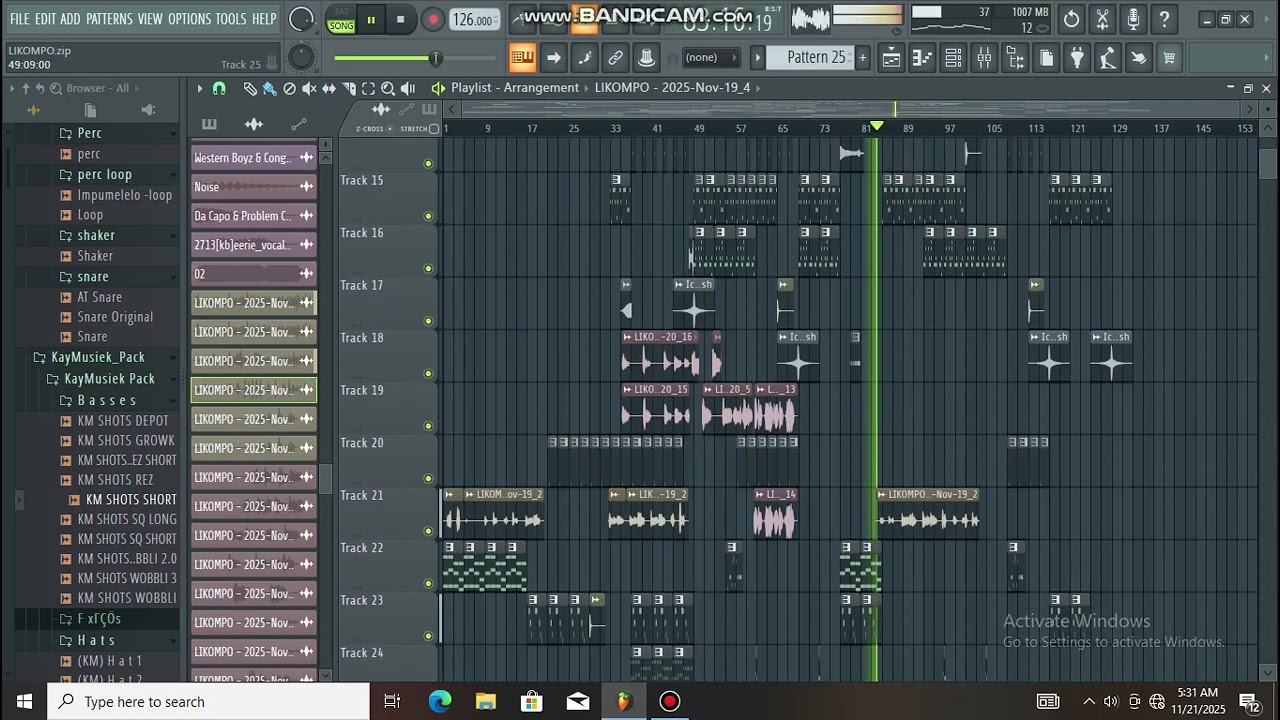
Task: Open the OPTIONS menu
Action: coord(189,19)
